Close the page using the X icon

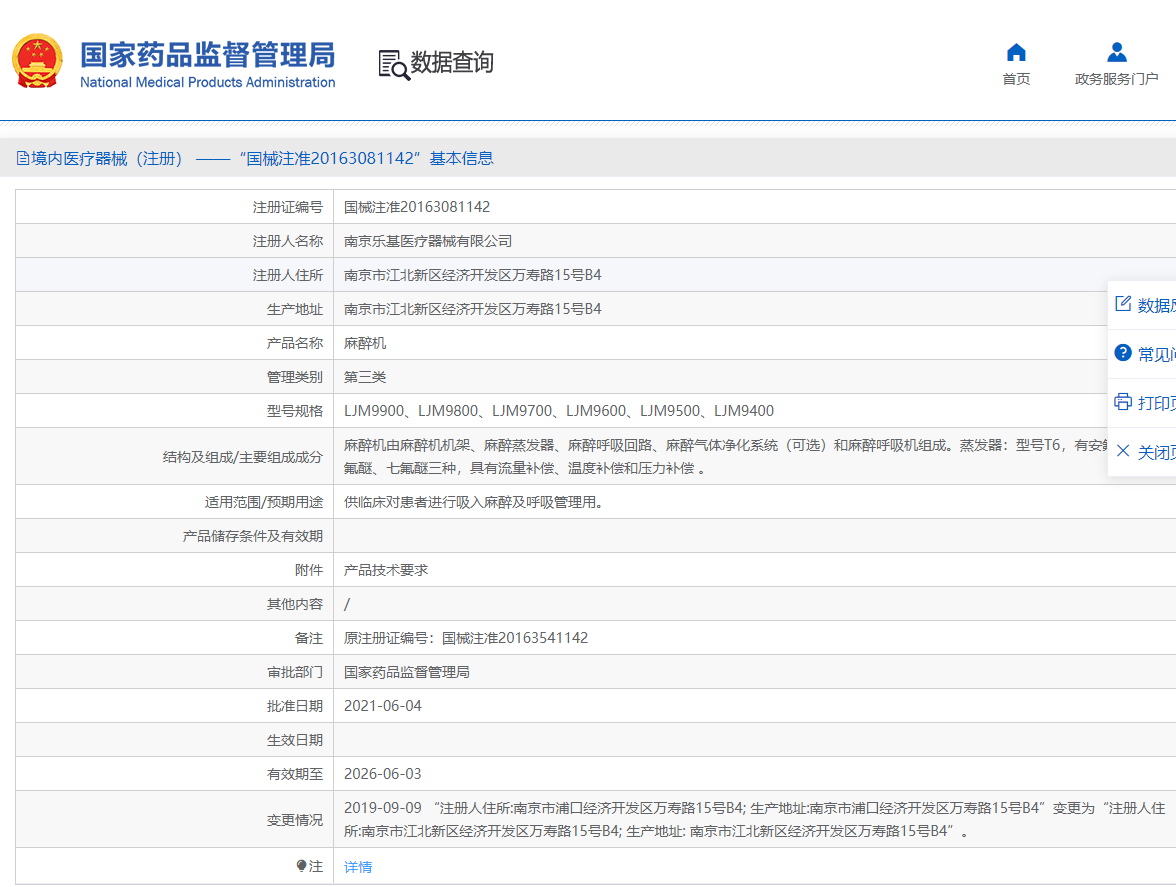pyautogui.click(x=1123, y=451)
